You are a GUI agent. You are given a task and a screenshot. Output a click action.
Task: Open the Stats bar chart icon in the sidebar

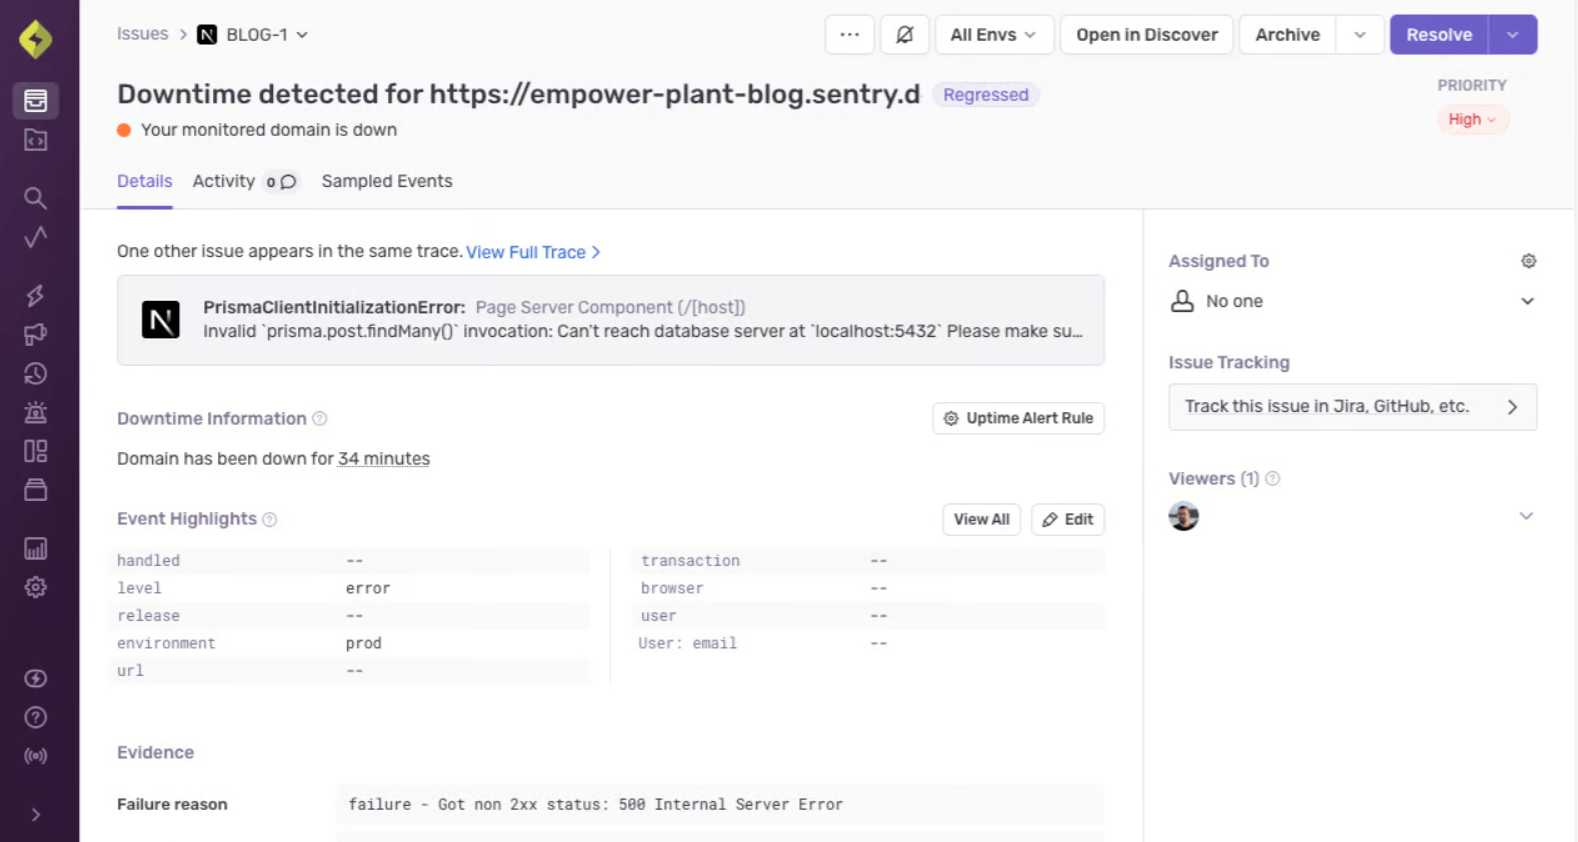click(x=35, y=548)
